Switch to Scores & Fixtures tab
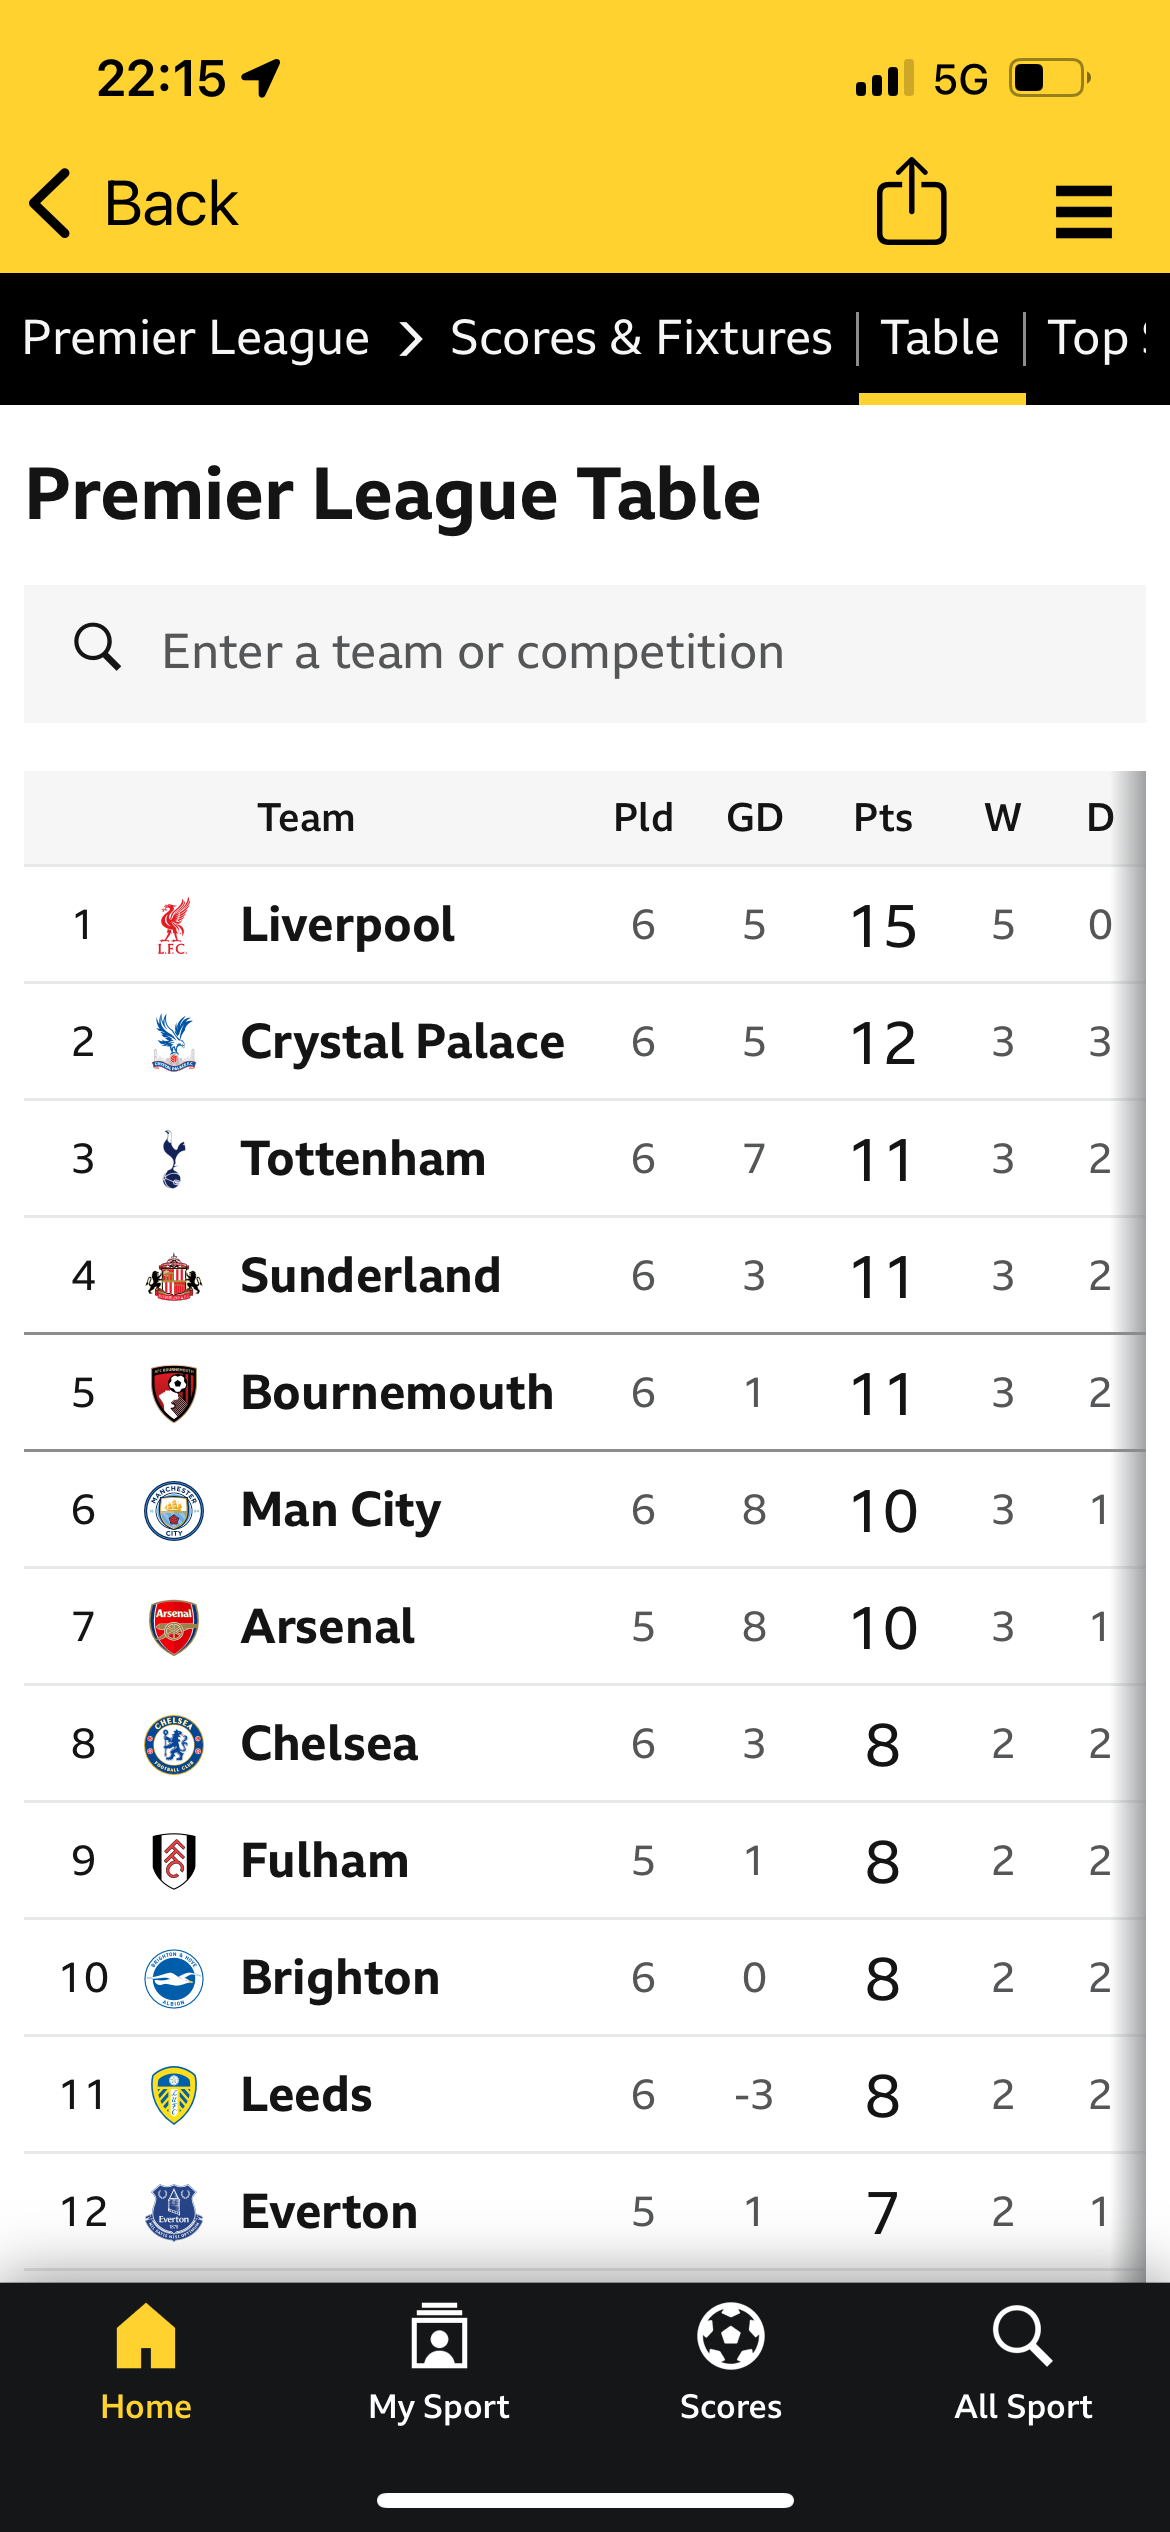Image resolution: width=1170 pixels, height=2532 pixels. (641, 338)
